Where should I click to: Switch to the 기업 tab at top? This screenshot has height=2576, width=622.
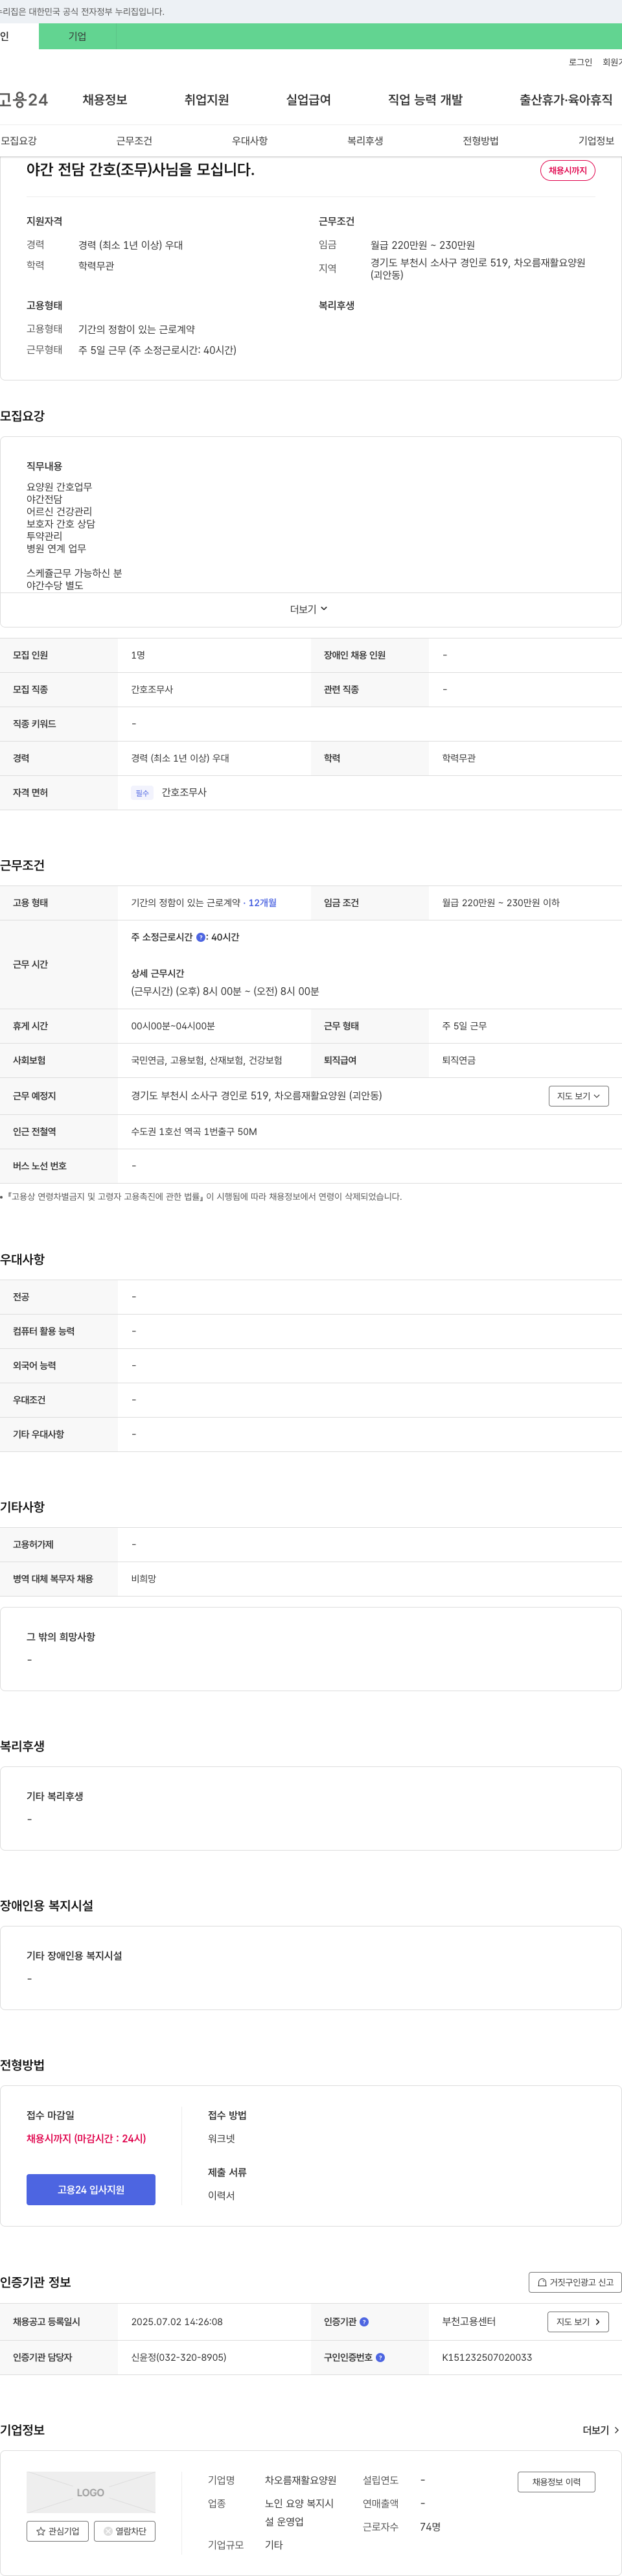tap(77, 36)
